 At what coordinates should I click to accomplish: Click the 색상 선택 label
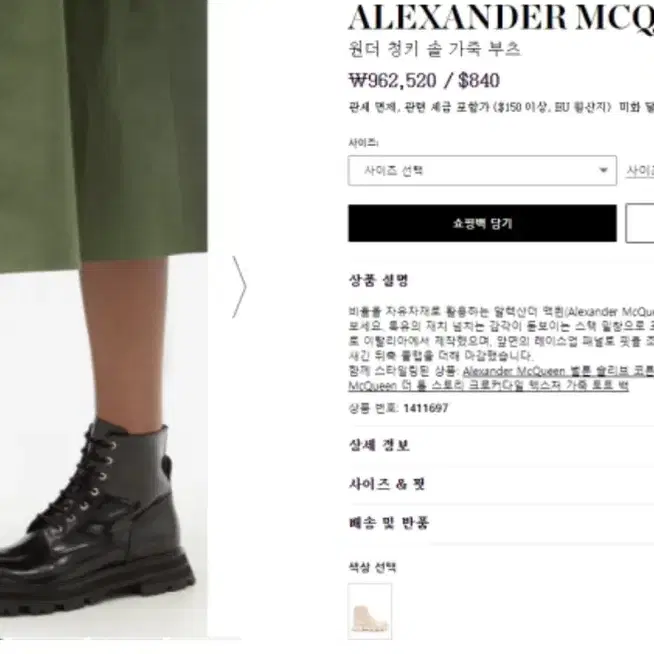[372, 567]
